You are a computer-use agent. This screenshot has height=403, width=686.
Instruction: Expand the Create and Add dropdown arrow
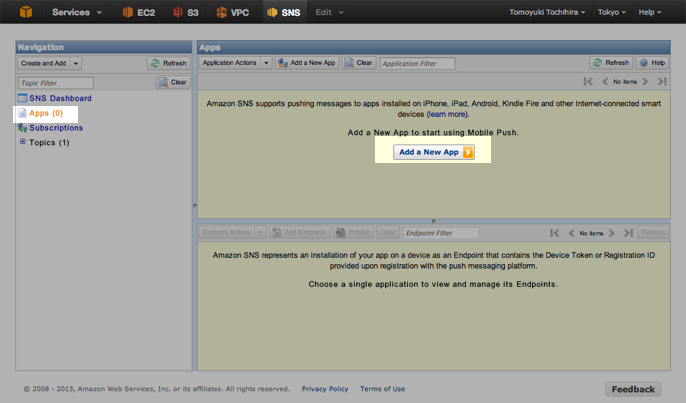coord(76,63)
